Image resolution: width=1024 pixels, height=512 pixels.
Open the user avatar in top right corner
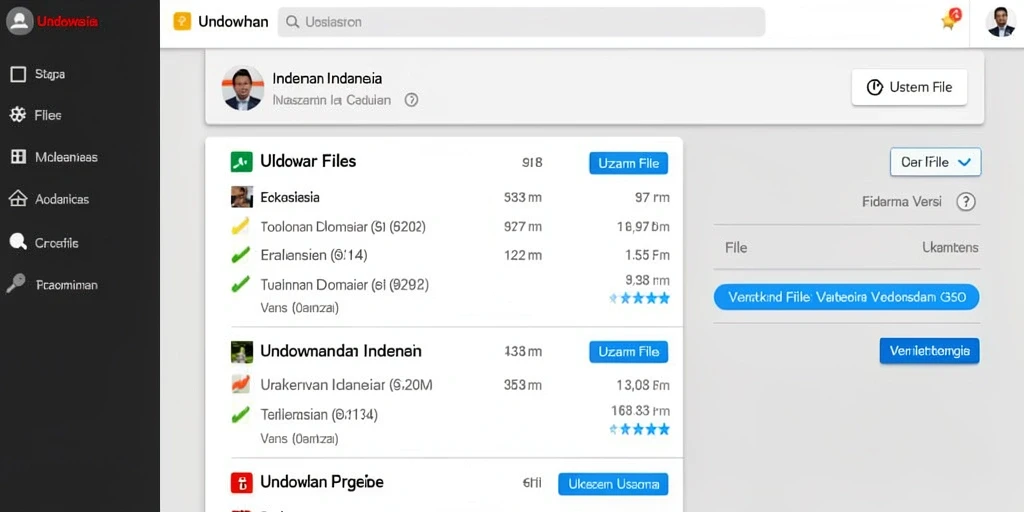1000,22
